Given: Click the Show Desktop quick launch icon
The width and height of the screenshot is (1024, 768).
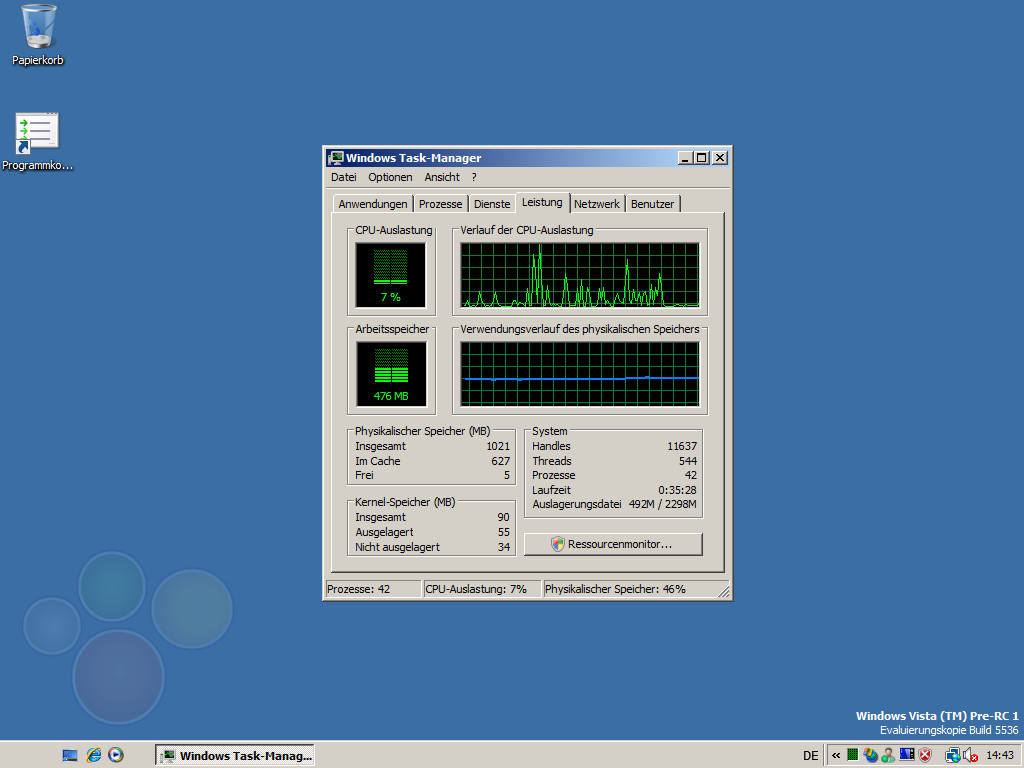Looking at the screenshot, I should pos(70,756).
